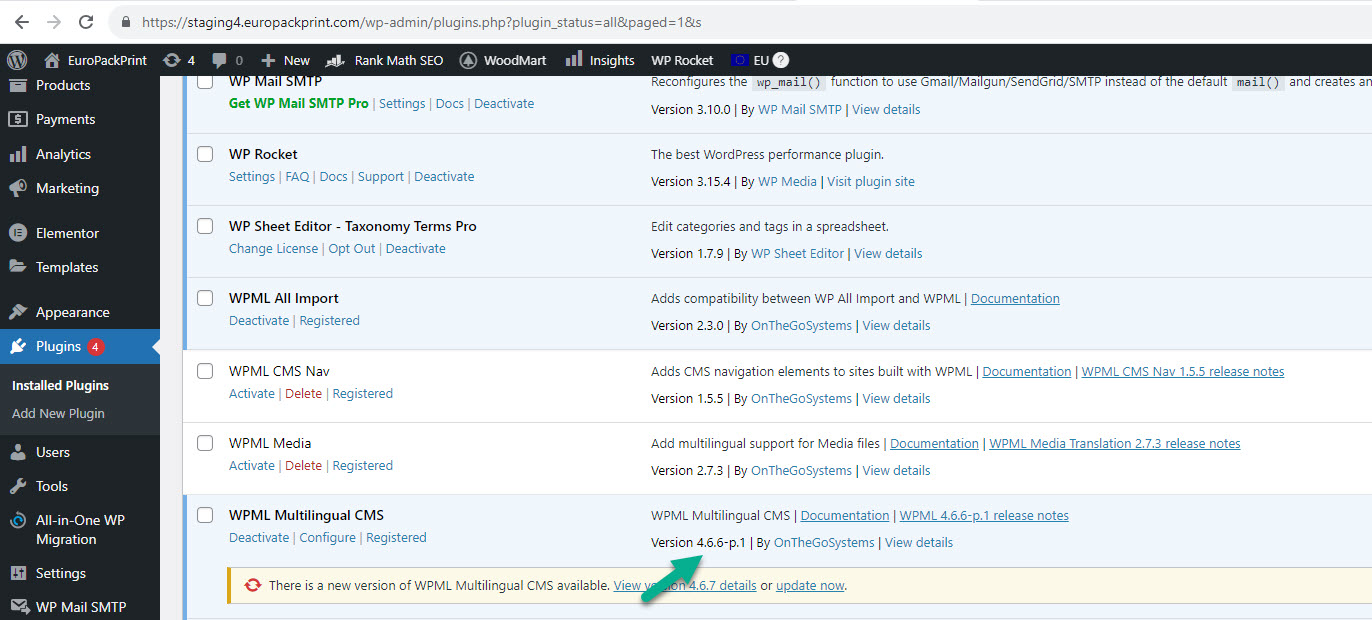Tick the WP Rocket checkbox
This screenshot has width=1372, height=620.
205,154
